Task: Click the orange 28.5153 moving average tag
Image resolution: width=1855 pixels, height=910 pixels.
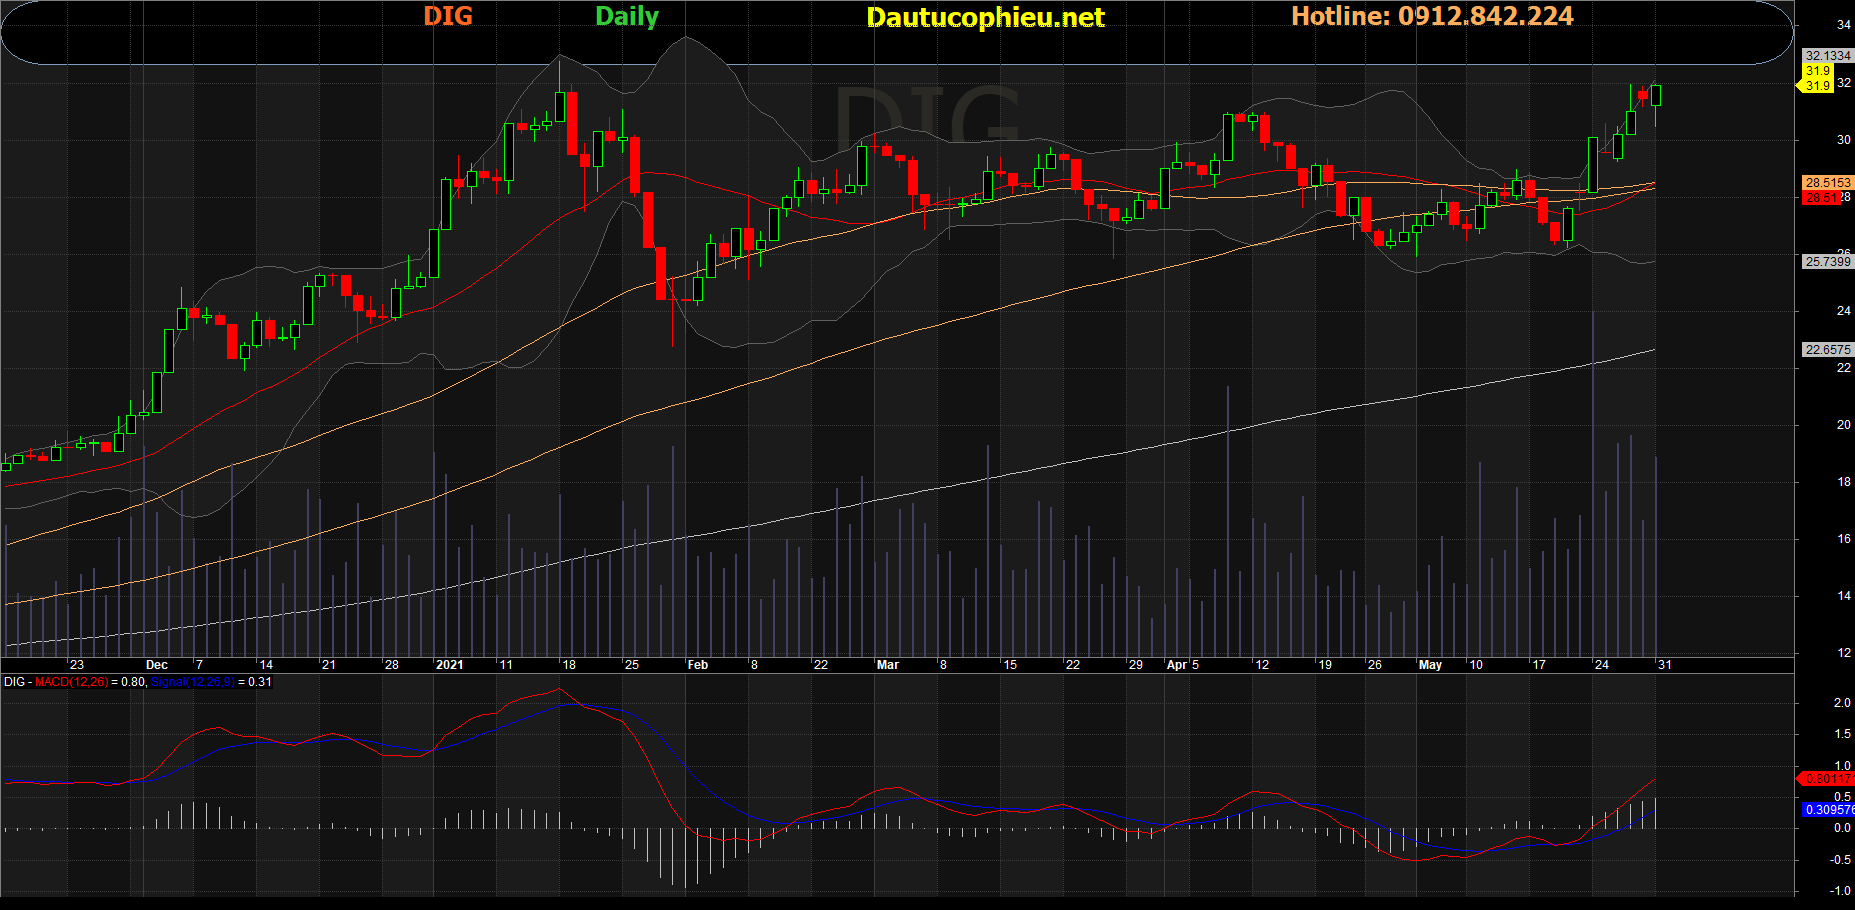Action: pyautogui.click(x=1827, y=183)
